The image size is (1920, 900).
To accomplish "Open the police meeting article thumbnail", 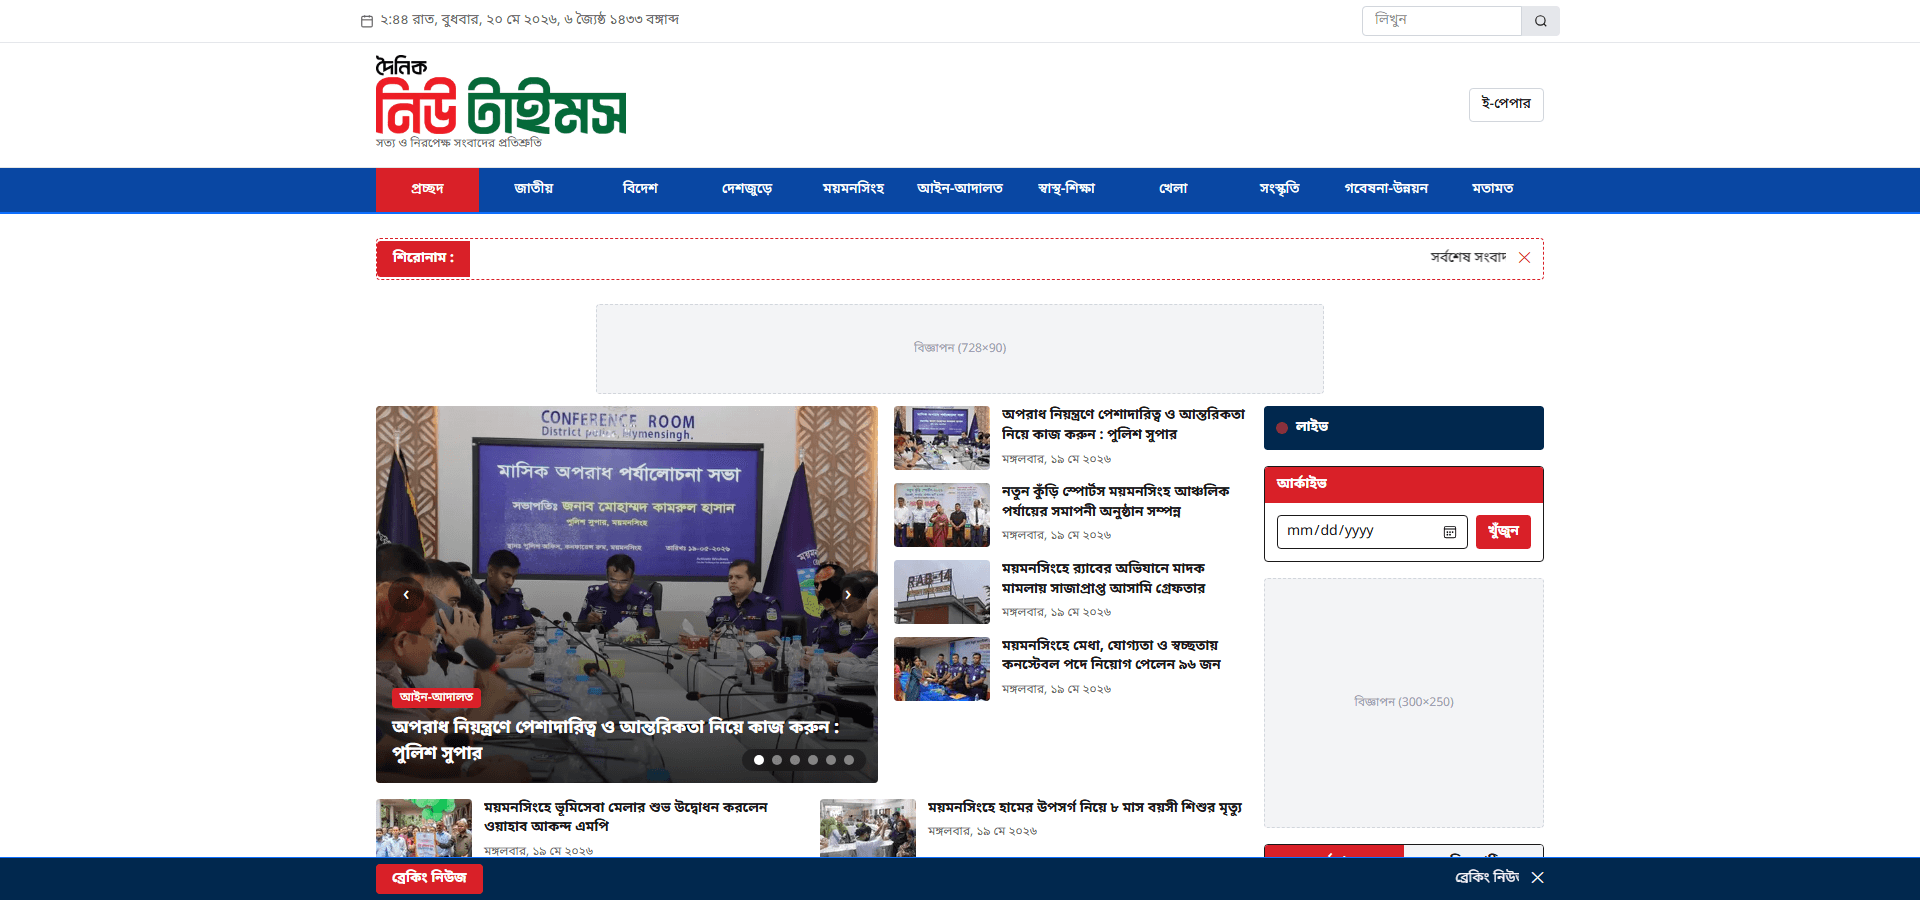I will pos(942,438).
